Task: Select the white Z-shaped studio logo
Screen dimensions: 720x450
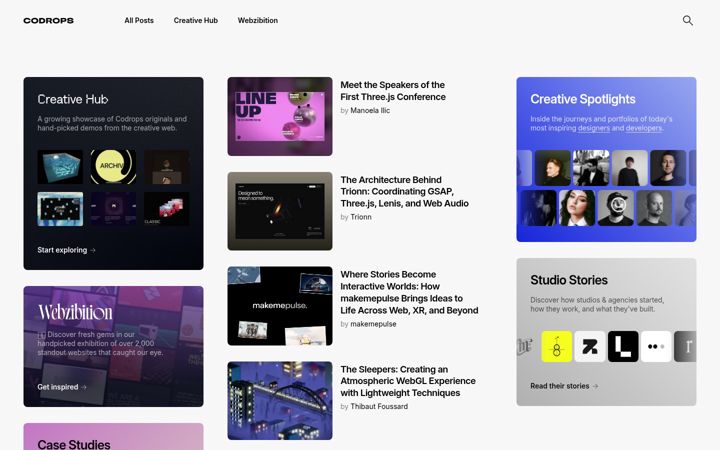Action: (x=590, y=347)
